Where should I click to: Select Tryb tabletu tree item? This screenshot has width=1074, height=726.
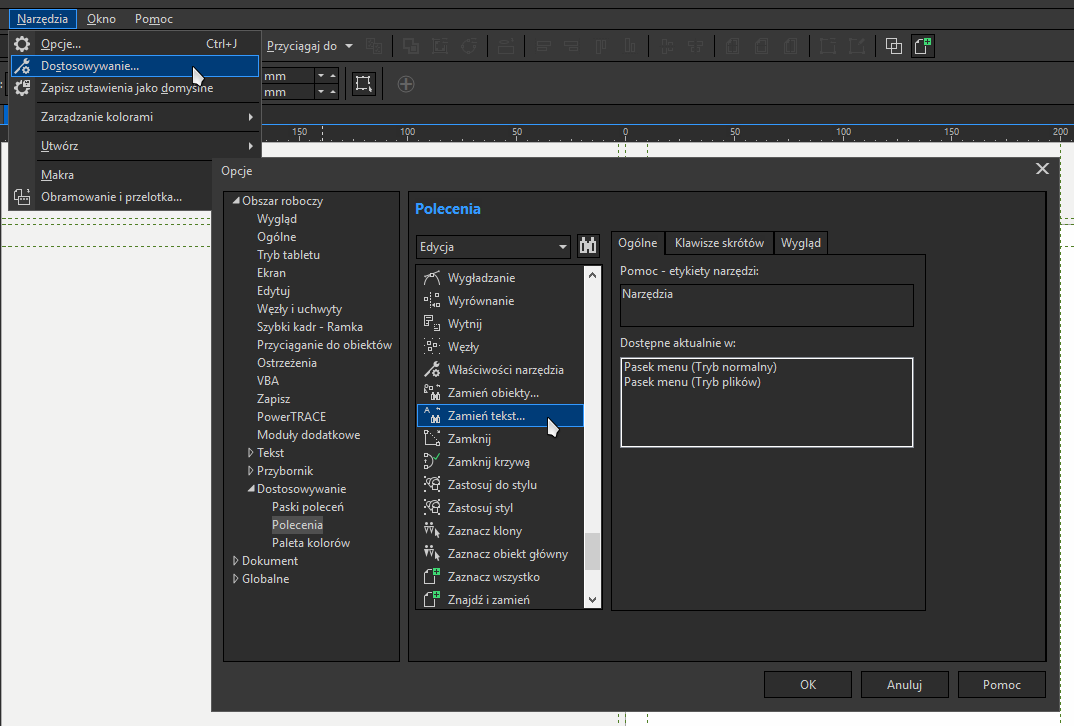pos(288,255)
